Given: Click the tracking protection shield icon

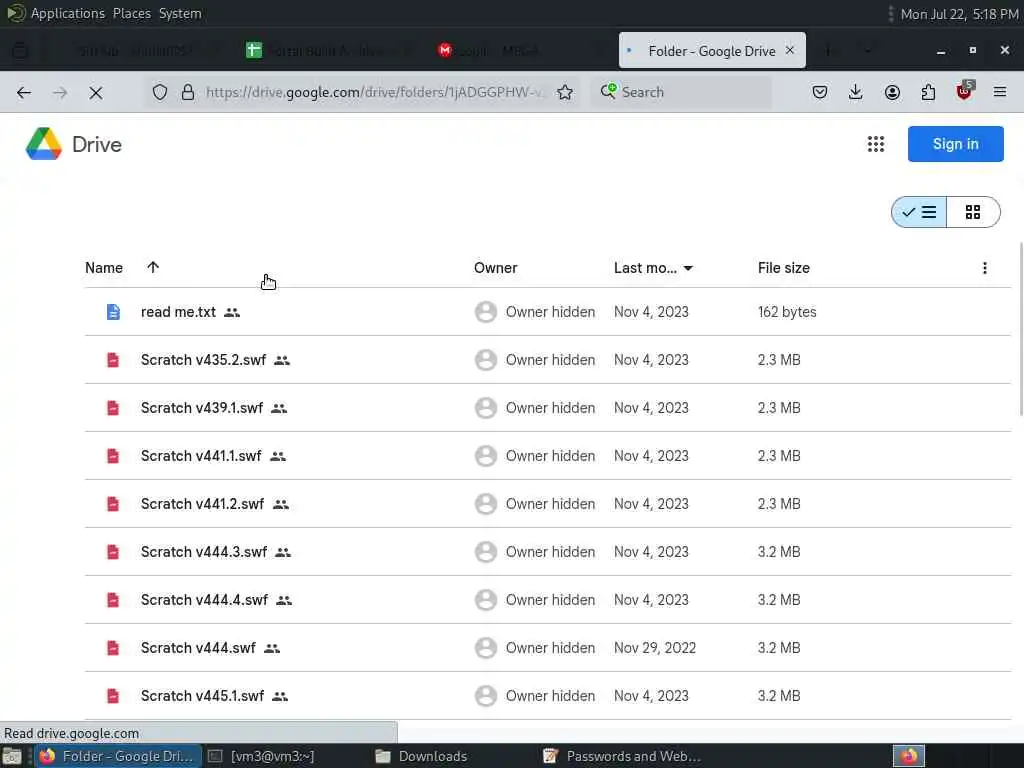Looking at the screenshot, I should click(160, 92).
